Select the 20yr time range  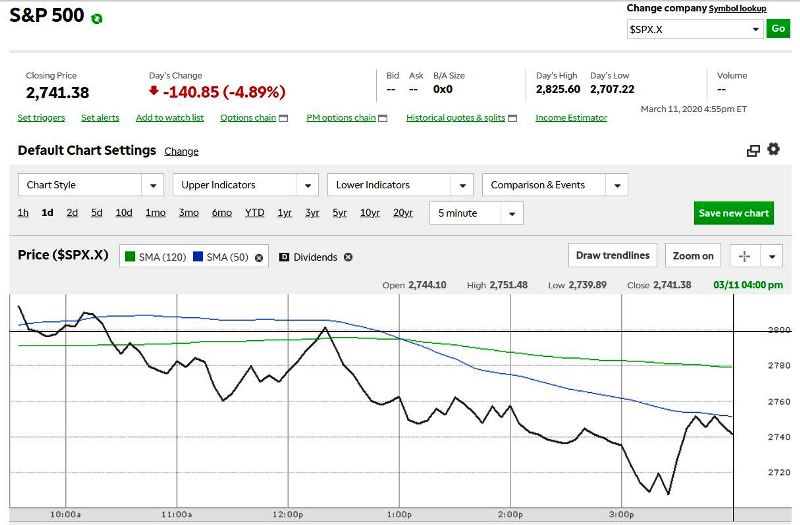(403, 213)
